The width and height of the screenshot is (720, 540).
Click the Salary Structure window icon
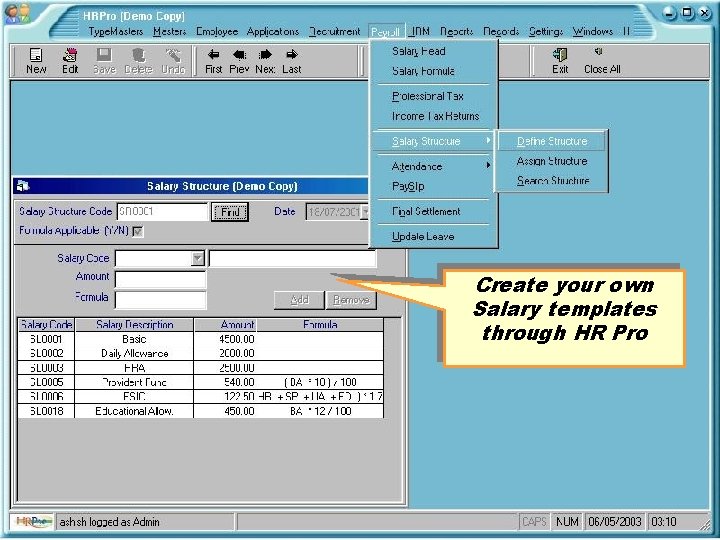23,186
